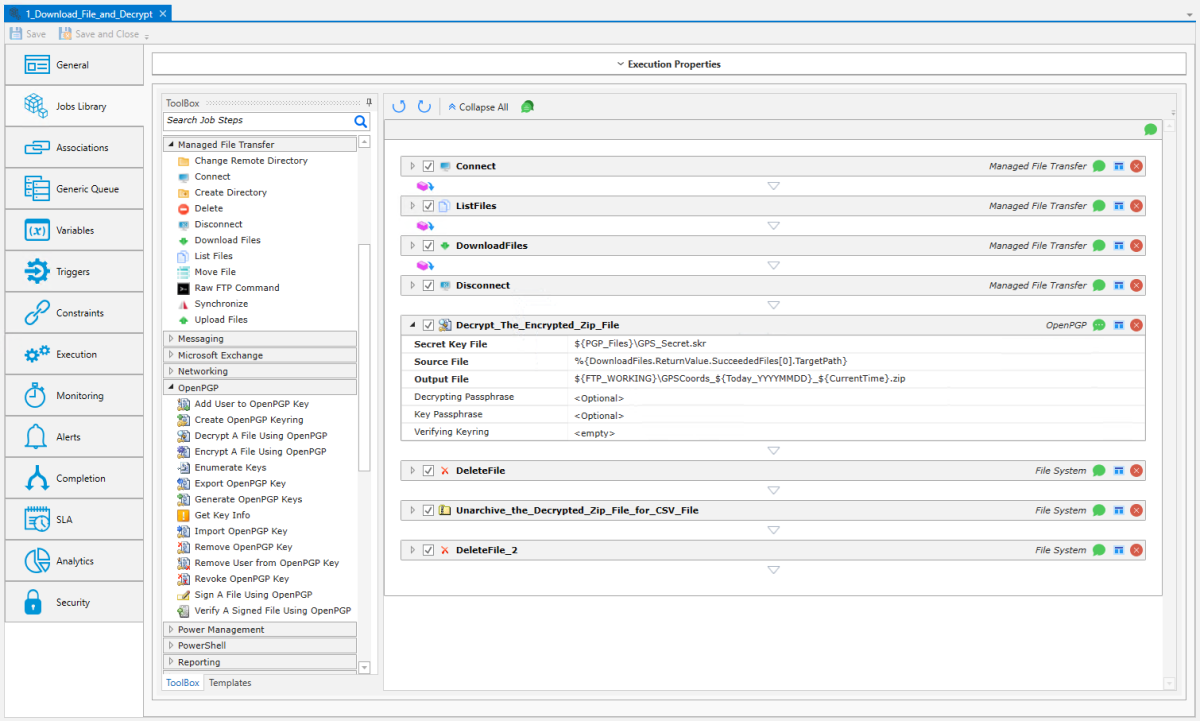Uncheck the Connect step checkbox
Screen dimensions: 1200x721
tap(428, 166)
